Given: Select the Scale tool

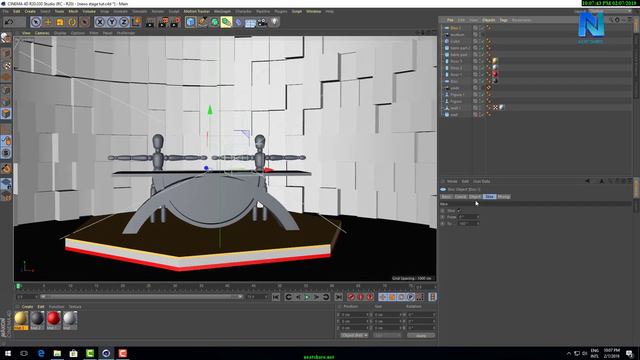Looking at the screenshot, I should 60,22.
